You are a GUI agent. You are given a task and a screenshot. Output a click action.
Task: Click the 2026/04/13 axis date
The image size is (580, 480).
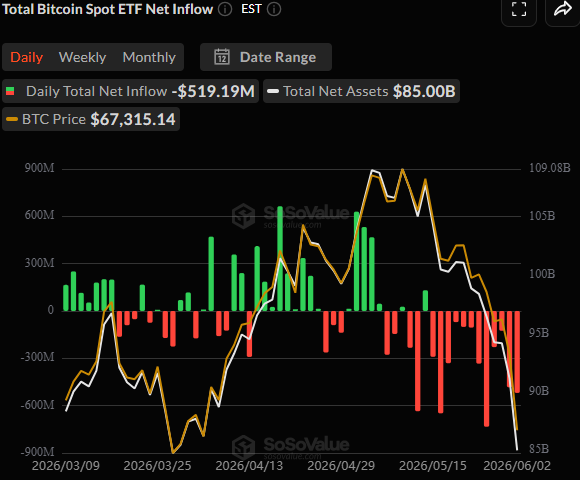(x=249, y=466)
